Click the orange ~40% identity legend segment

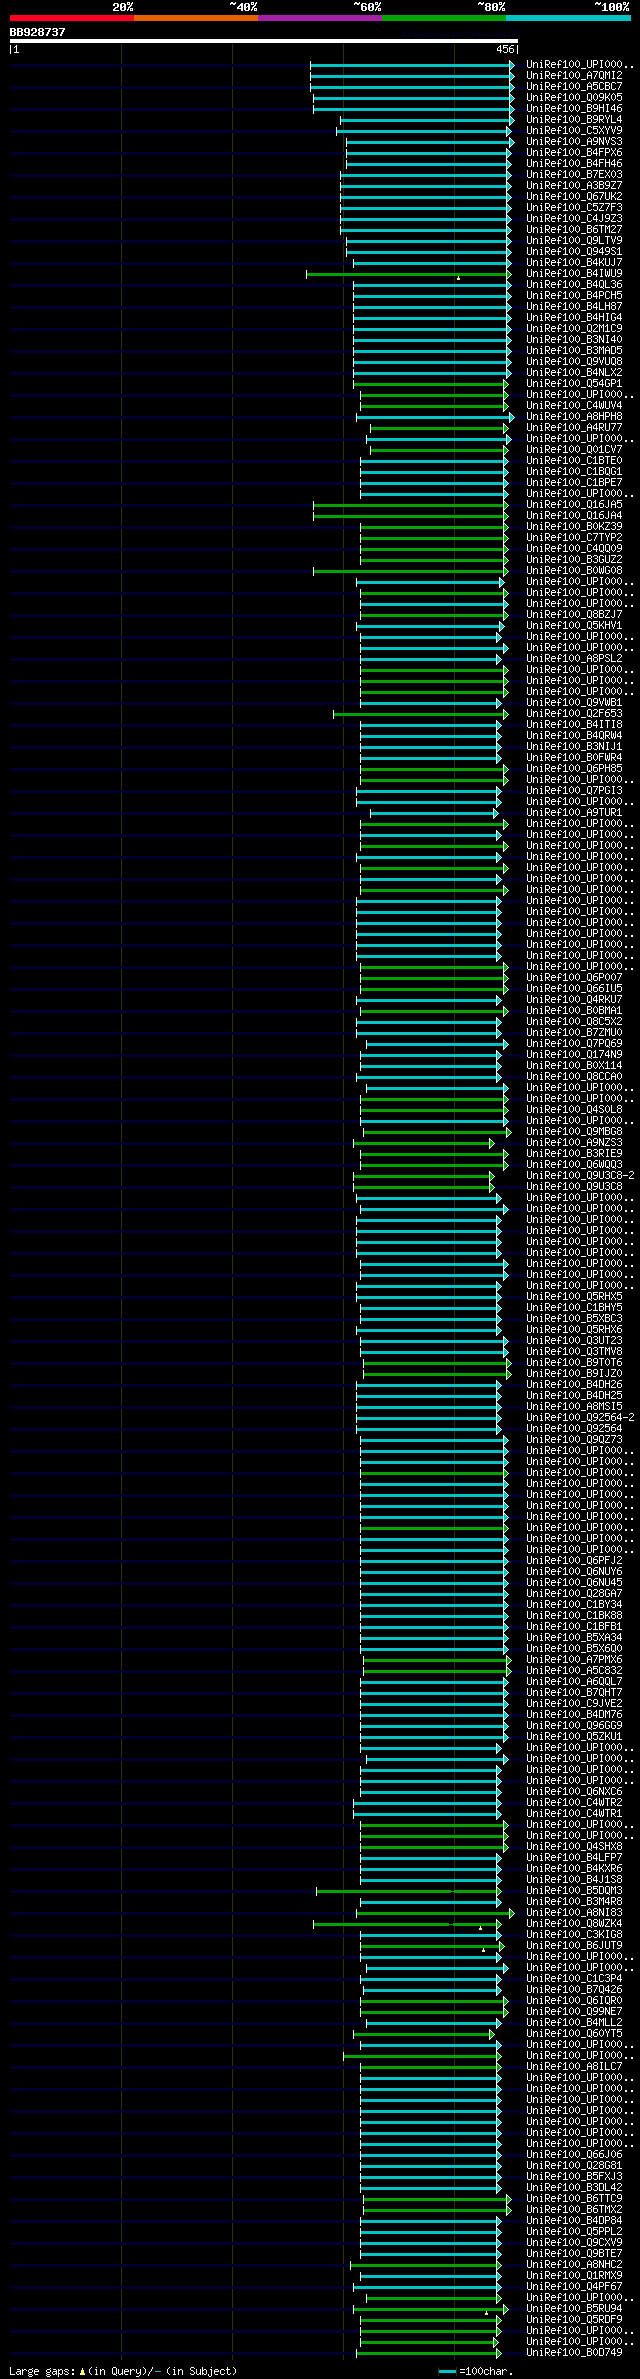click(196, 18)
